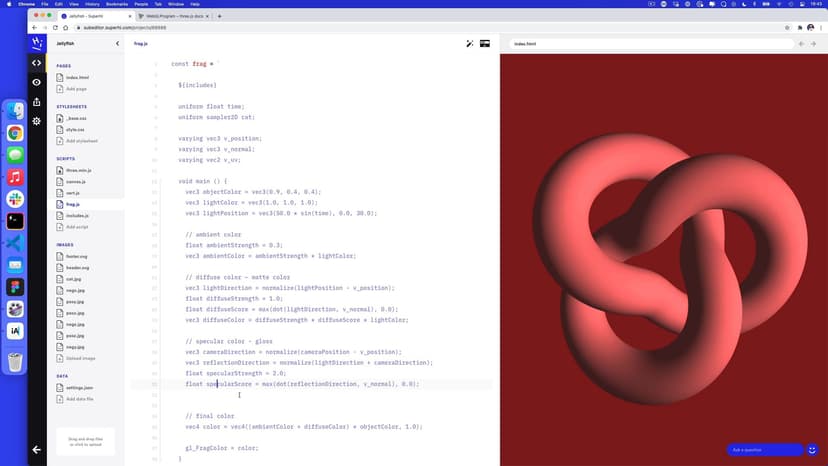Go back in the preview pane
The width and height of the screenshot is (828, 466).
pyautogui.click(x=801, y=44)
